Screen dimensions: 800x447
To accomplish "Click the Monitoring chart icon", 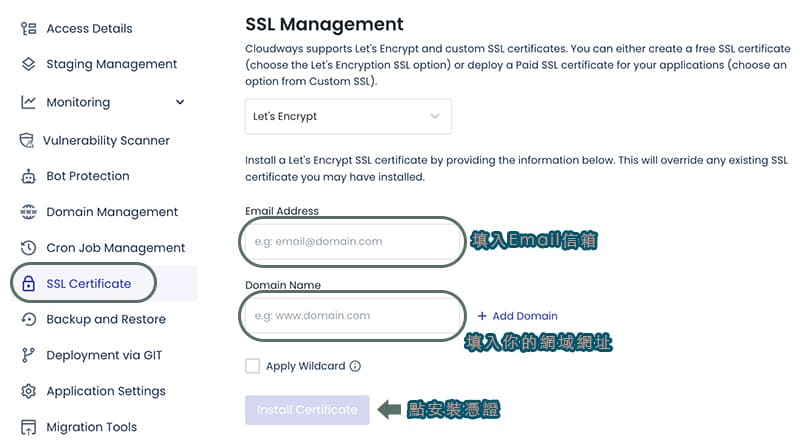I will pos(29,102).
